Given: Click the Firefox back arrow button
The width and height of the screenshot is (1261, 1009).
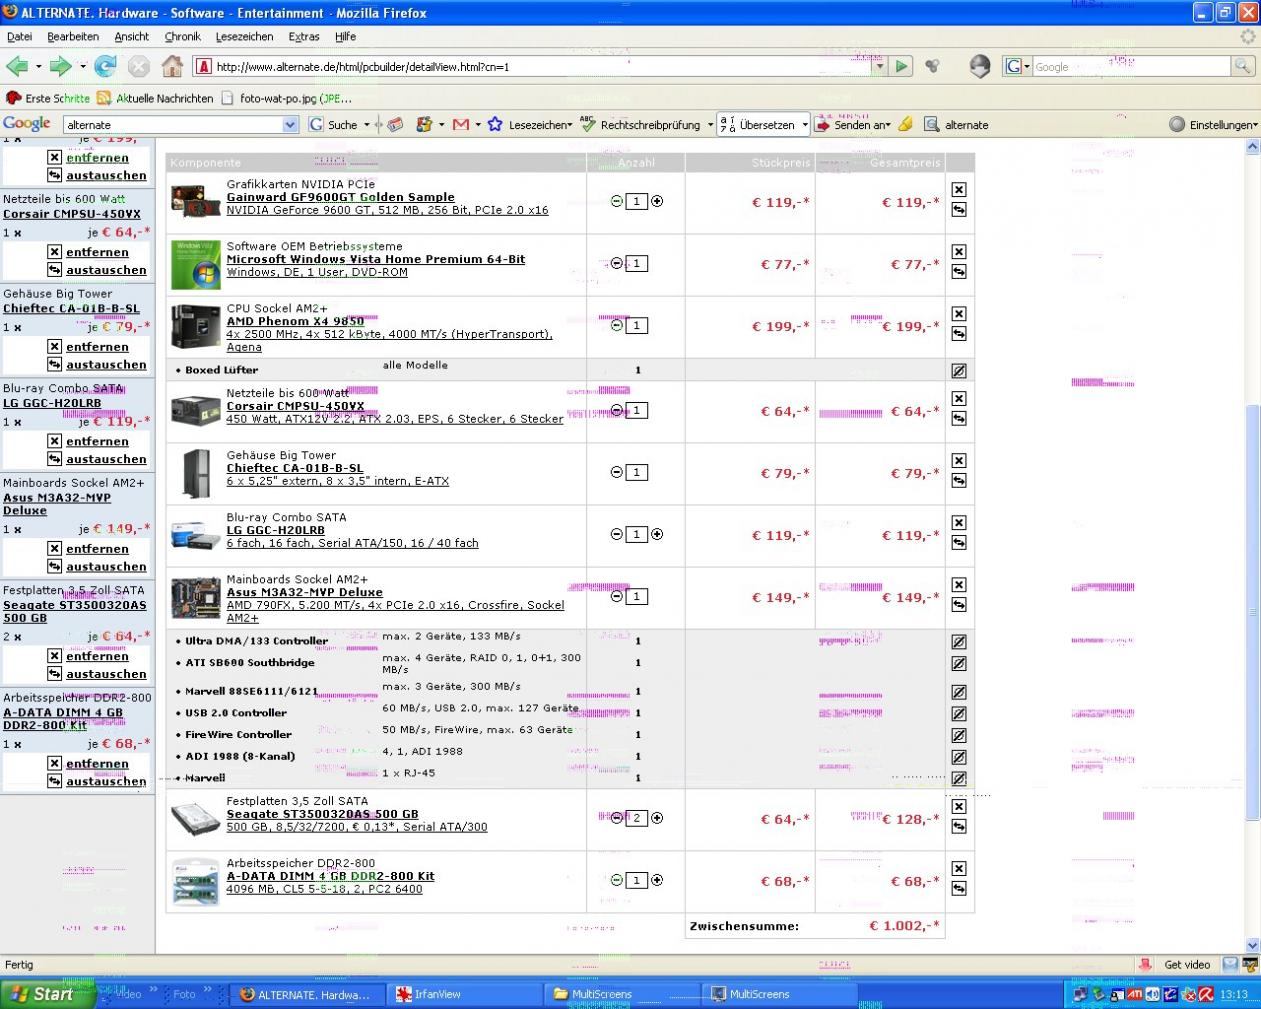Looking at the screenshot, I should click(x=17, y=66).
